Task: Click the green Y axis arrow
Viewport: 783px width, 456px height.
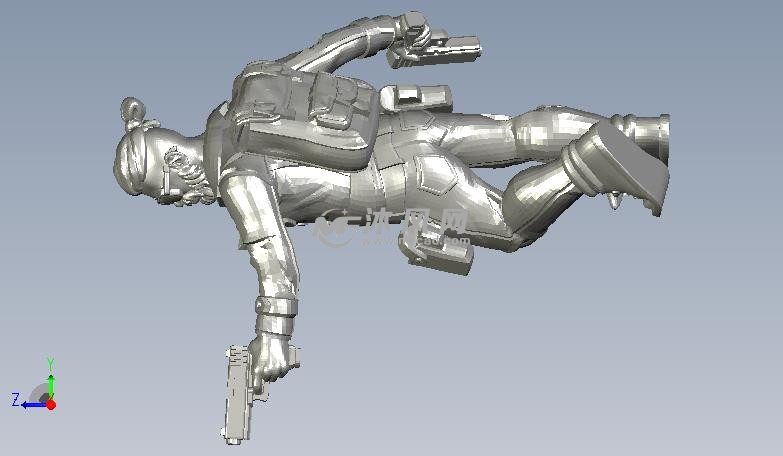Action: 51,385
